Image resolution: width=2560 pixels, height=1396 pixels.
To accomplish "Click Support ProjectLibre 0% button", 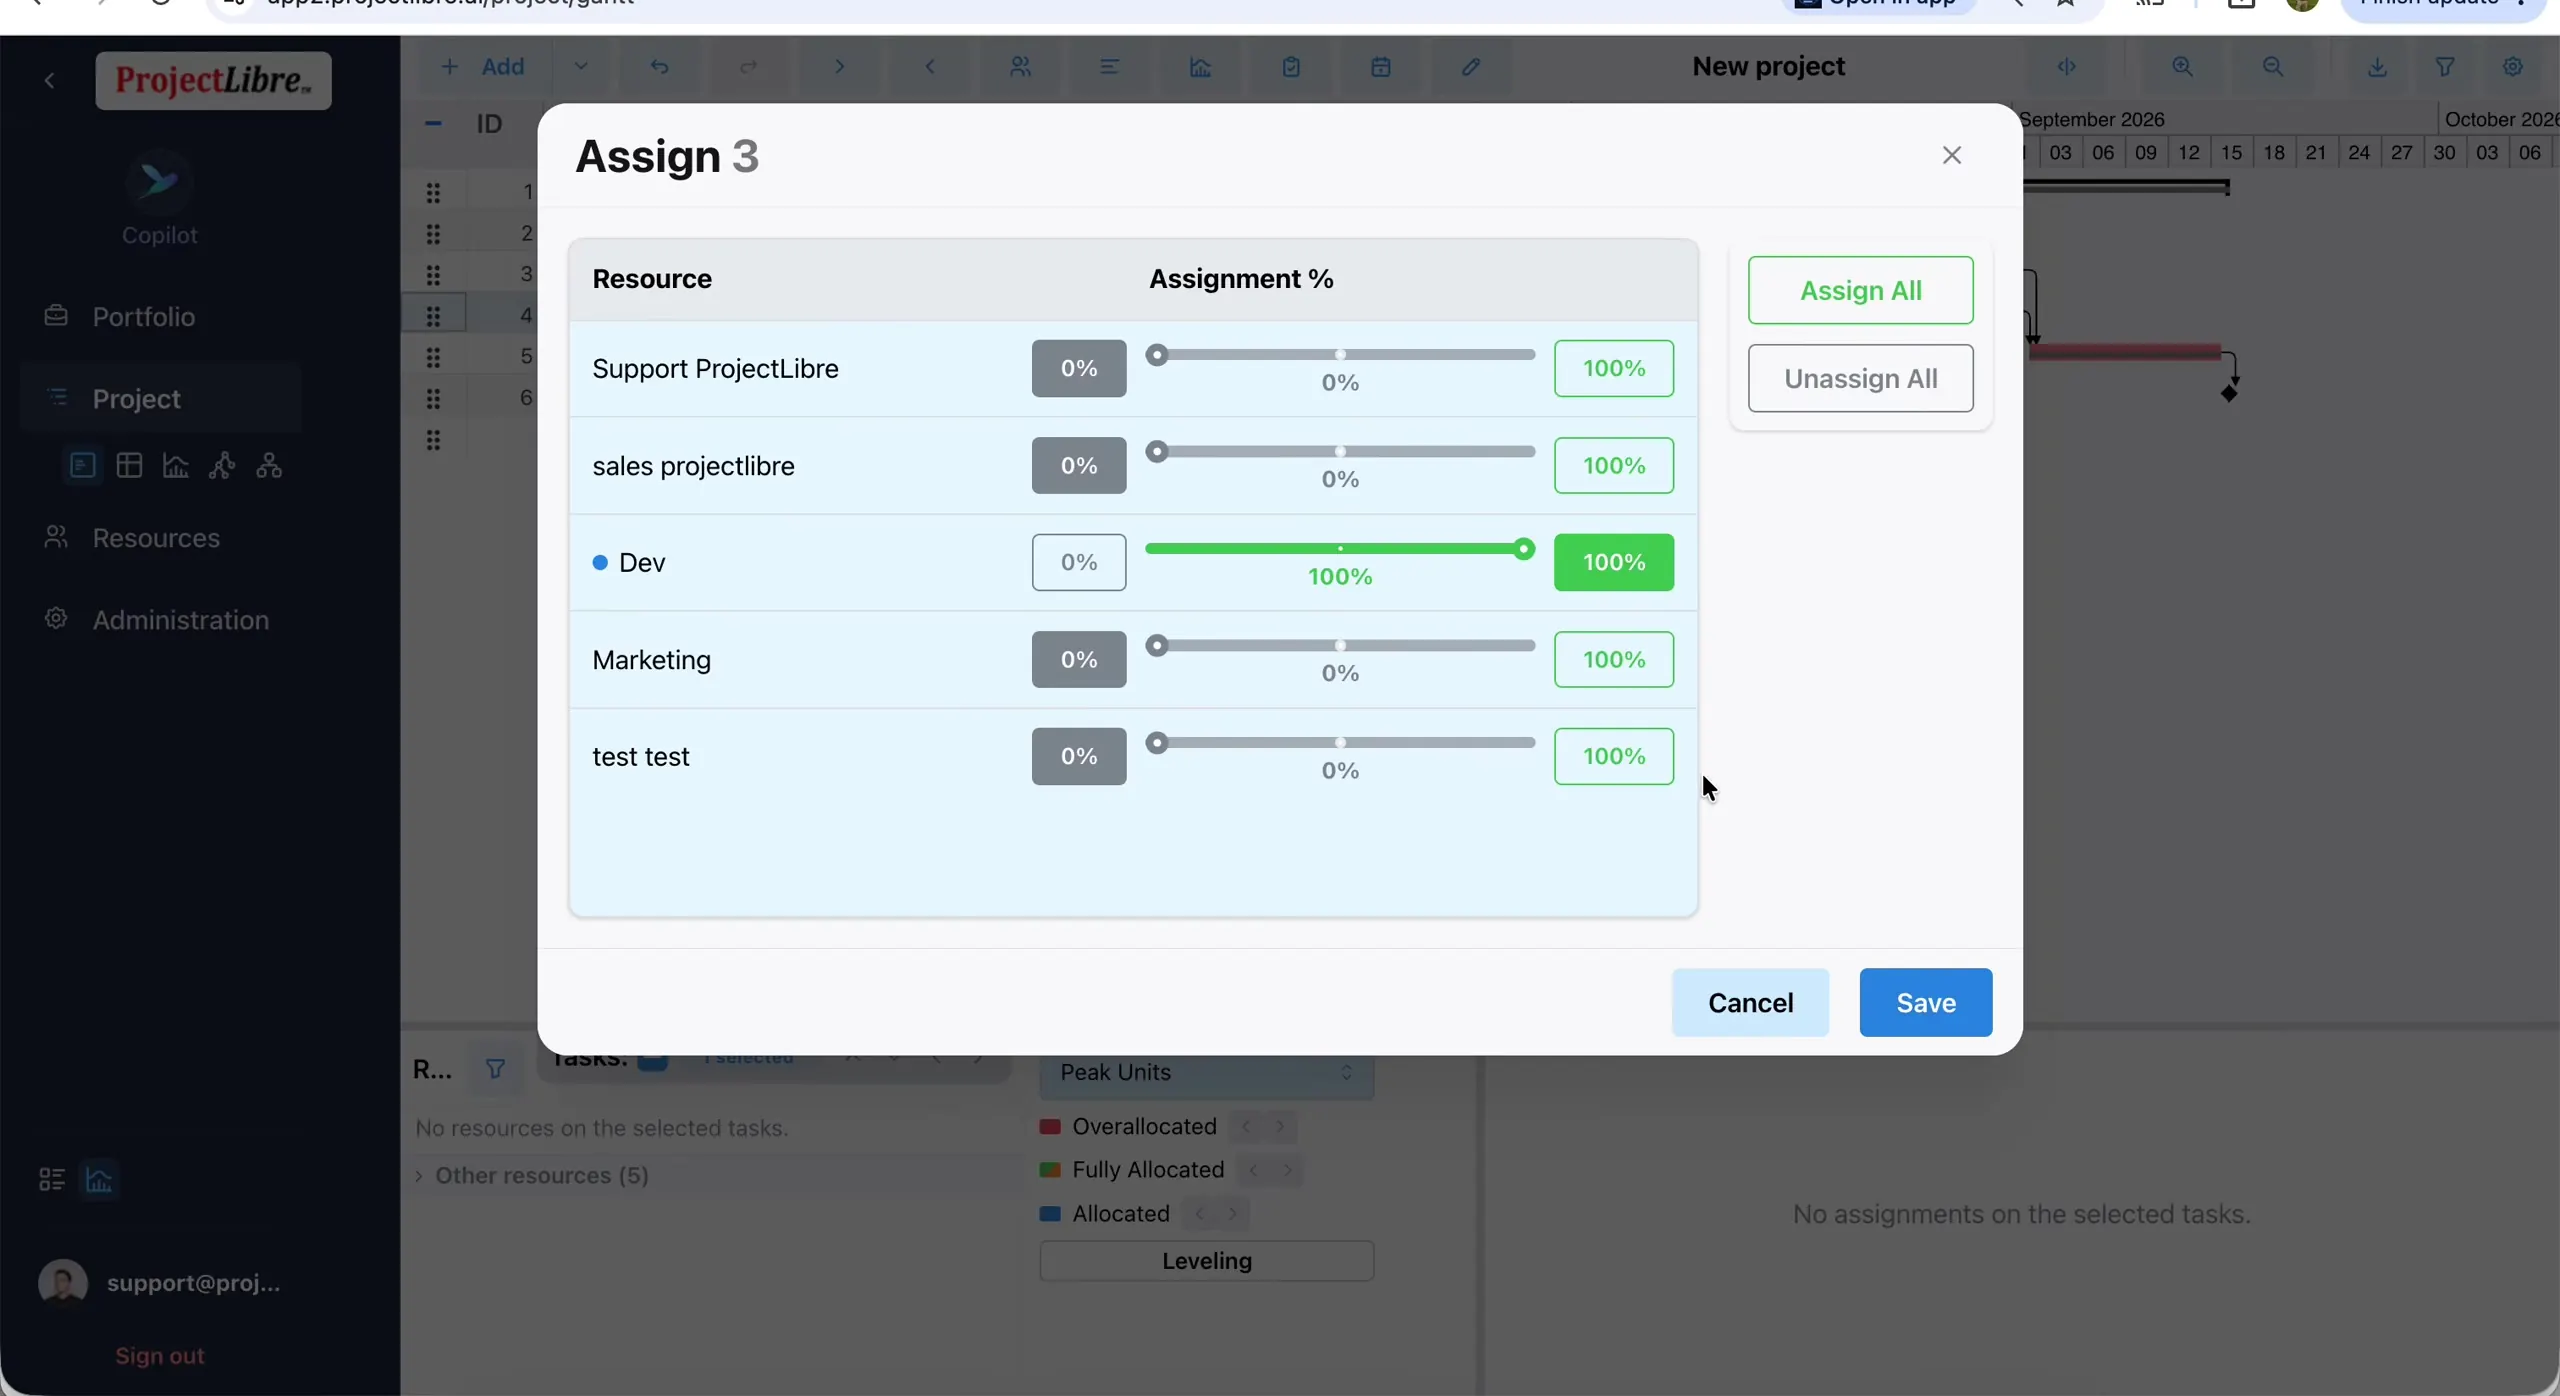I will click(1078, 368).
